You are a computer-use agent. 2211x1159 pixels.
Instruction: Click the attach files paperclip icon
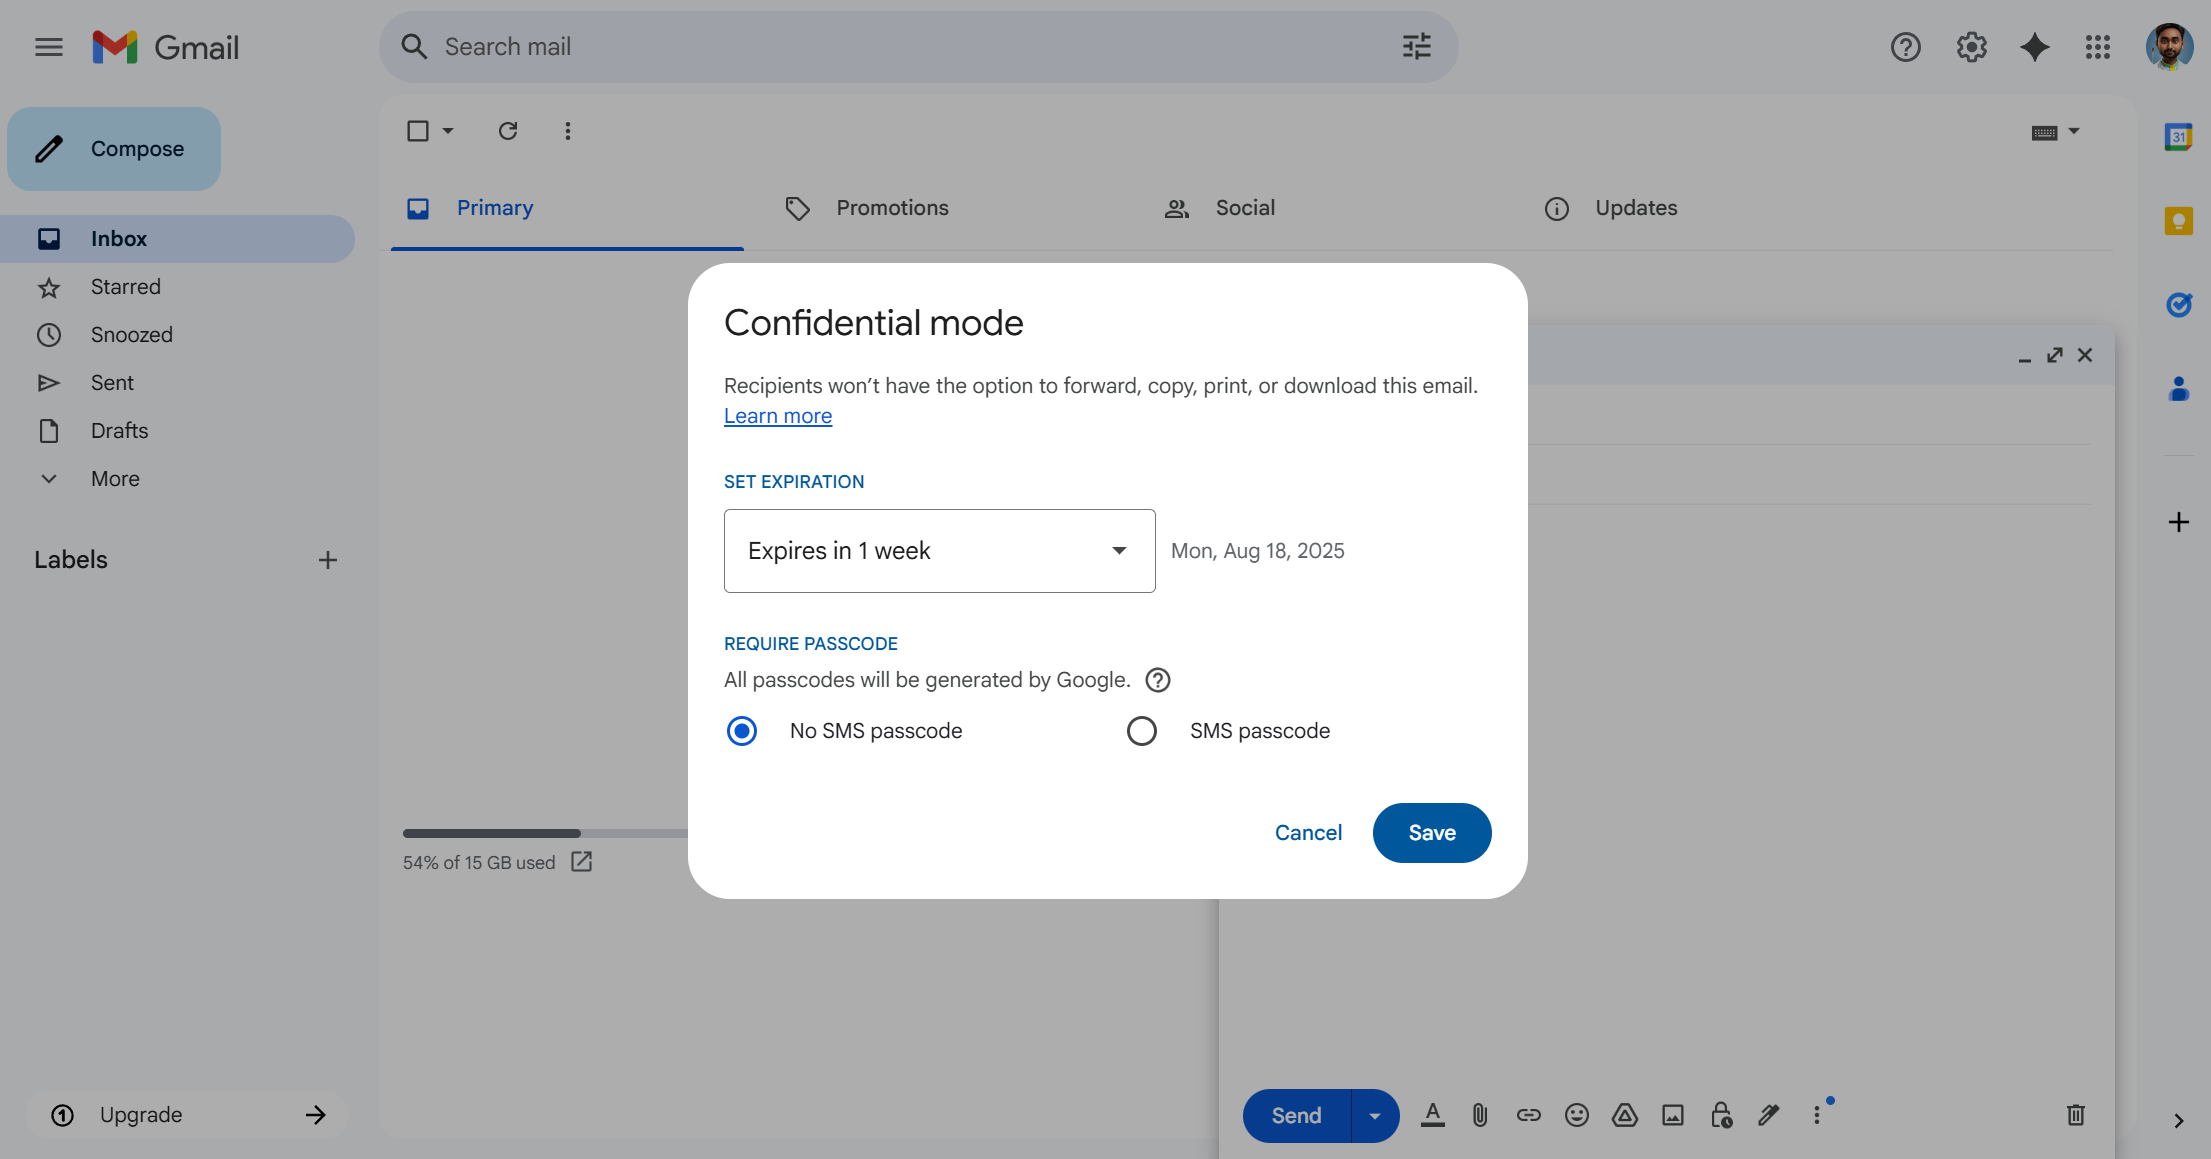coord(1480,1115)
